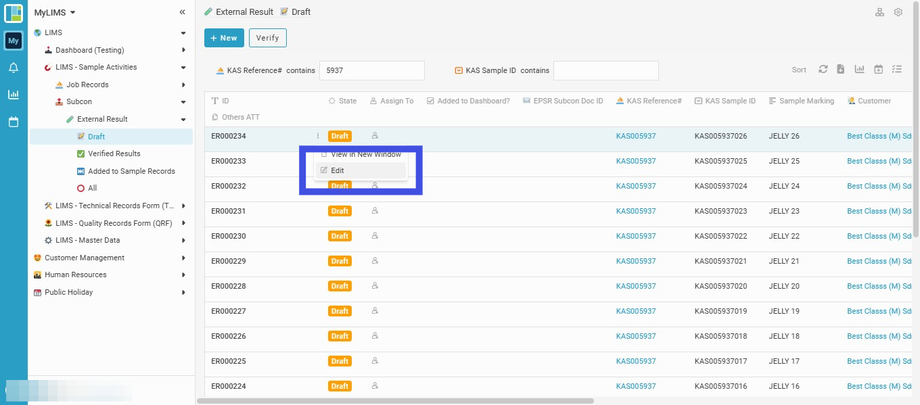
Task: Select record ID ER000228
Action: coord(229,286)
